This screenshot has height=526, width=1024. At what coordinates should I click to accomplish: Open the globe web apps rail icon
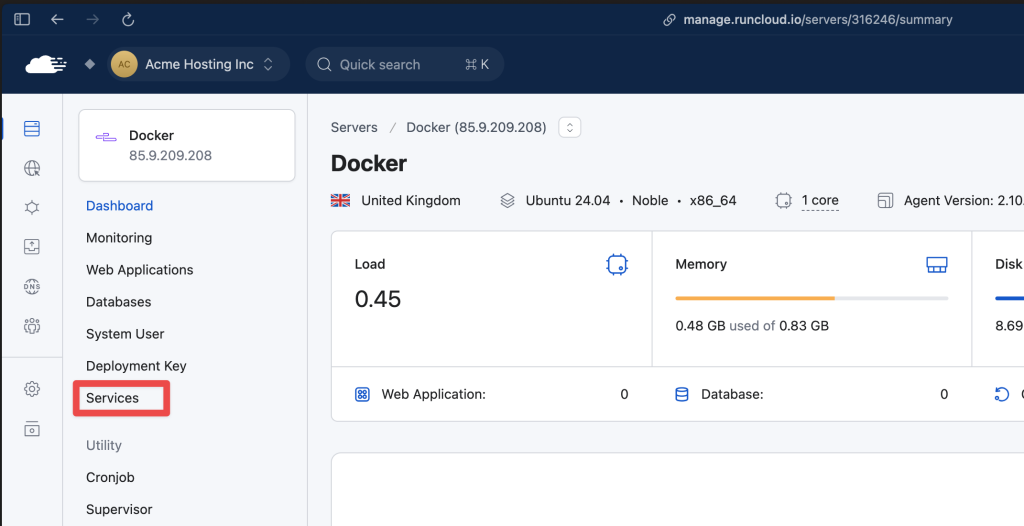point(31,168)
